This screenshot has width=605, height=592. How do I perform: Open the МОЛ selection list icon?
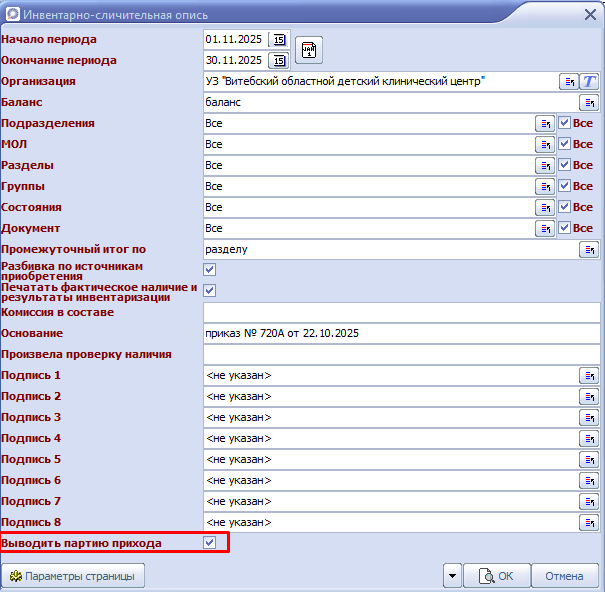pyautogui.click(x=545, y=145)
